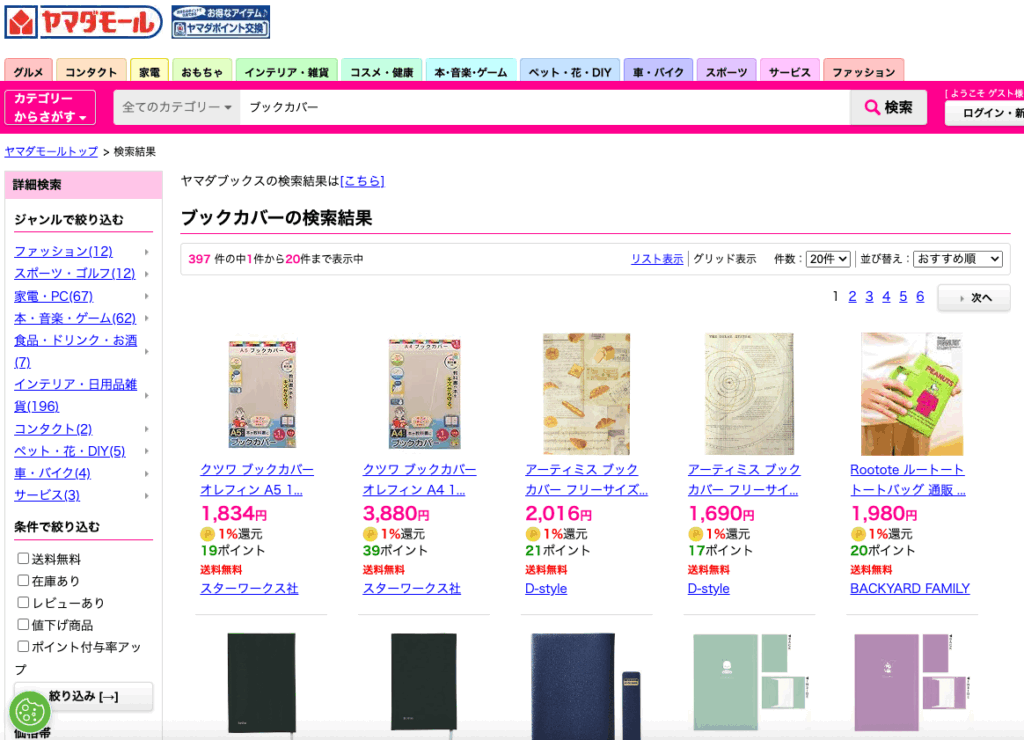Open the 家電 category tab
Image resolution: width=1024 pixels, height=740 pixels.
150,71
